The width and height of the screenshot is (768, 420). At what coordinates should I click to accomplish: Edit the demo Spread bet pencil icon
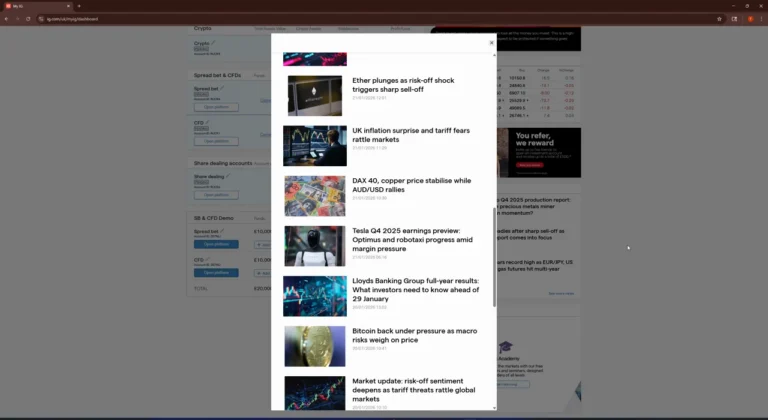coord(222,231)
